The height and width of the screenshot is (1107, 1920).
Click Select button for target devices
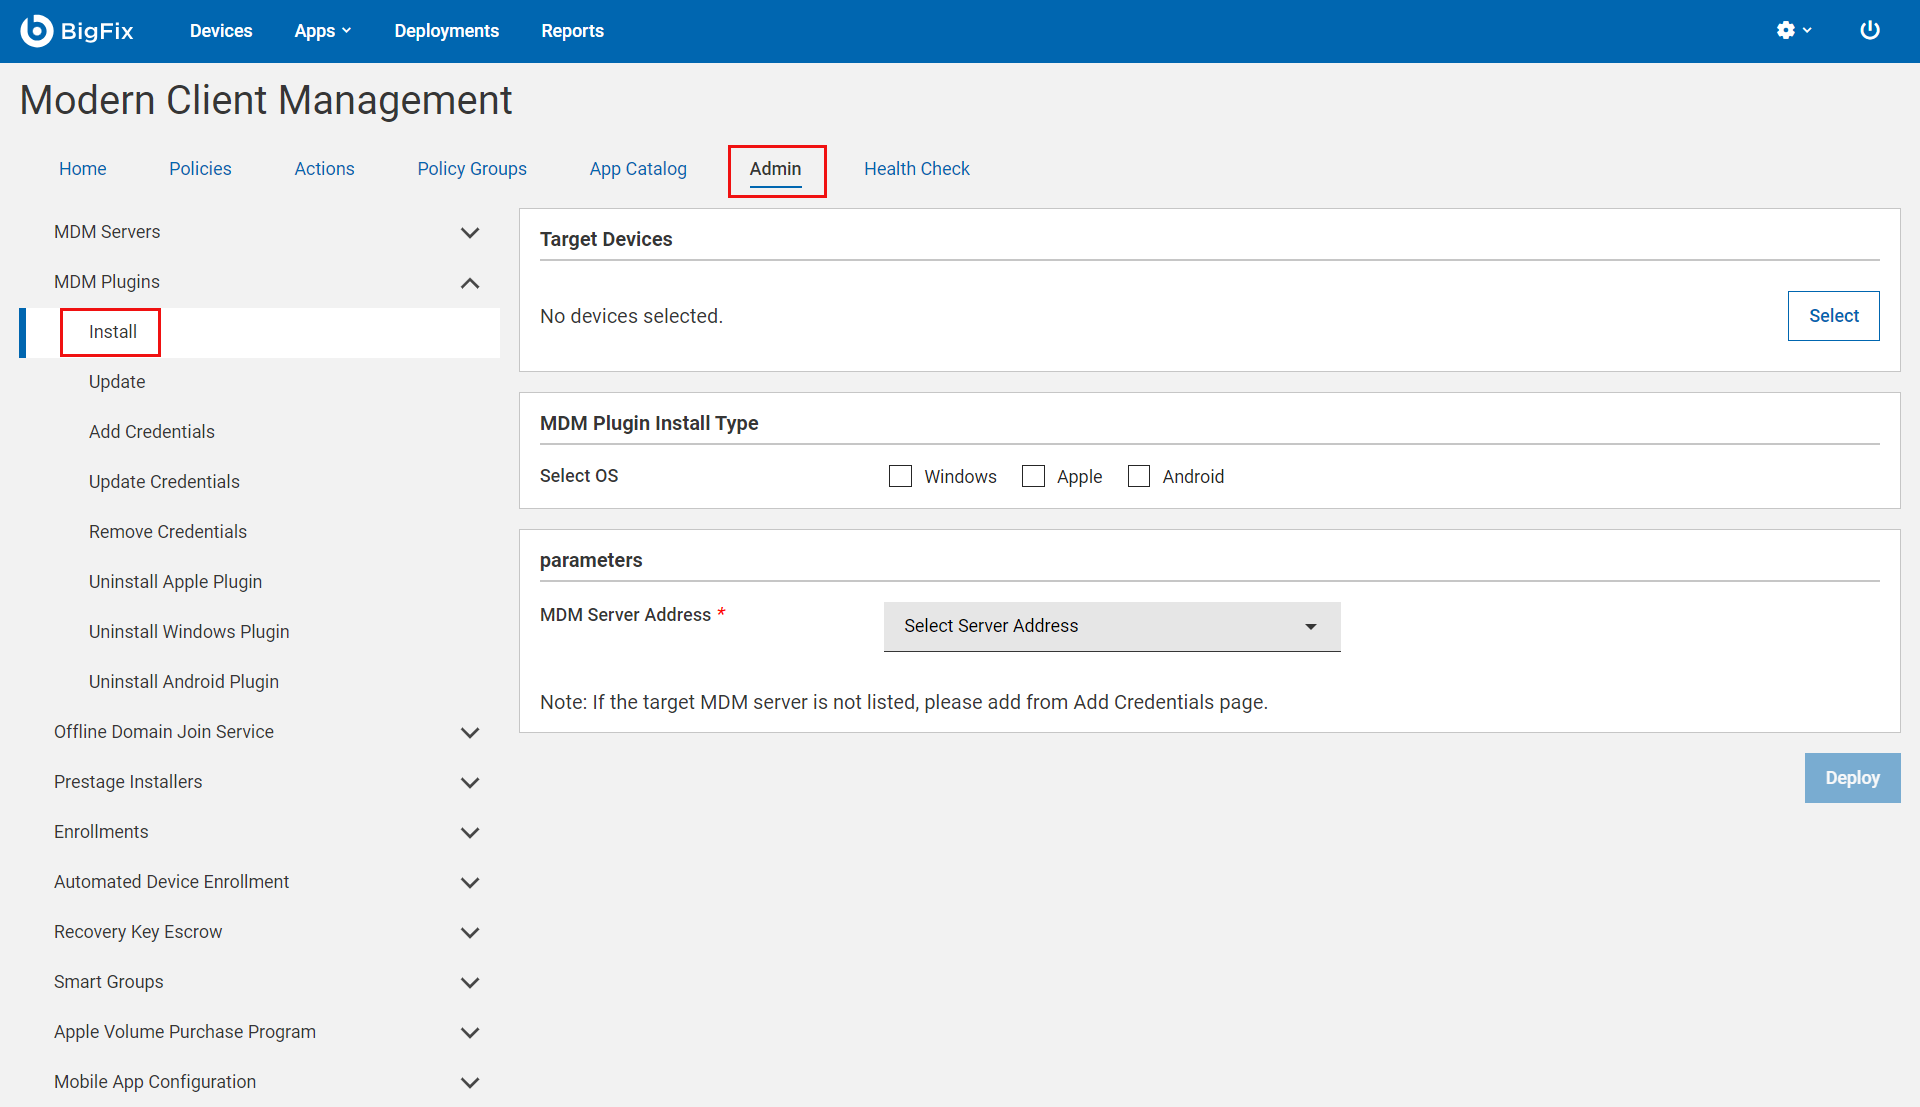[x=1833, y=316]
